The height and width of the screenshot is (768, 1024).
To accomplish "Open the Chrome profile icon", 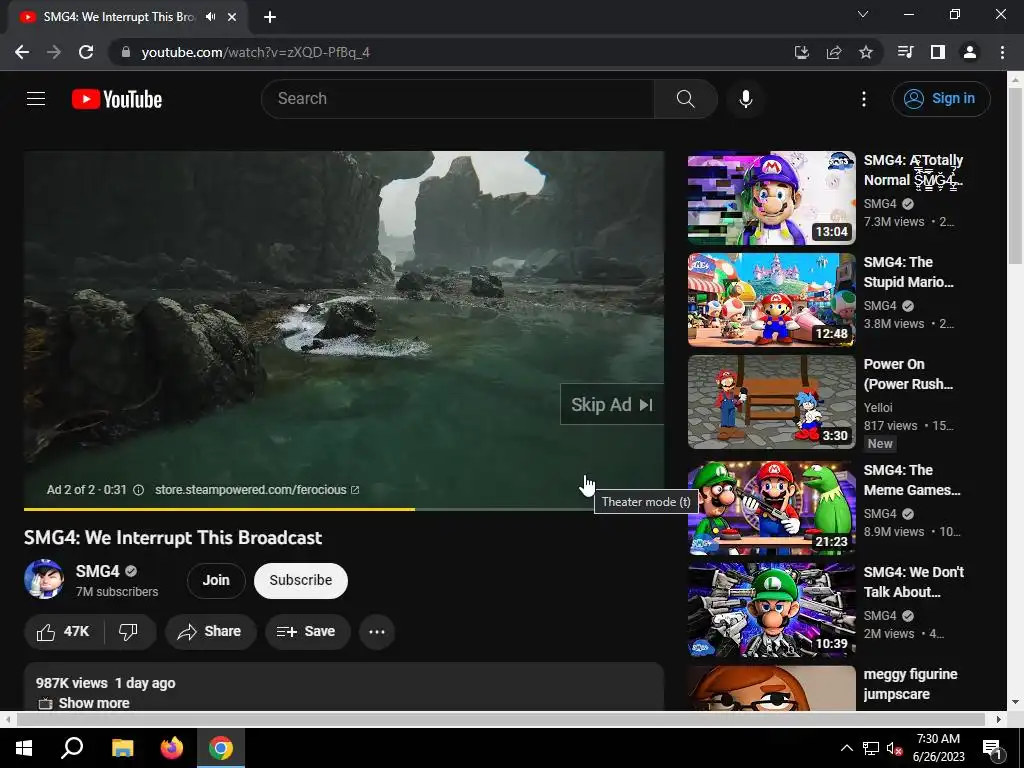I will [970, 52].
